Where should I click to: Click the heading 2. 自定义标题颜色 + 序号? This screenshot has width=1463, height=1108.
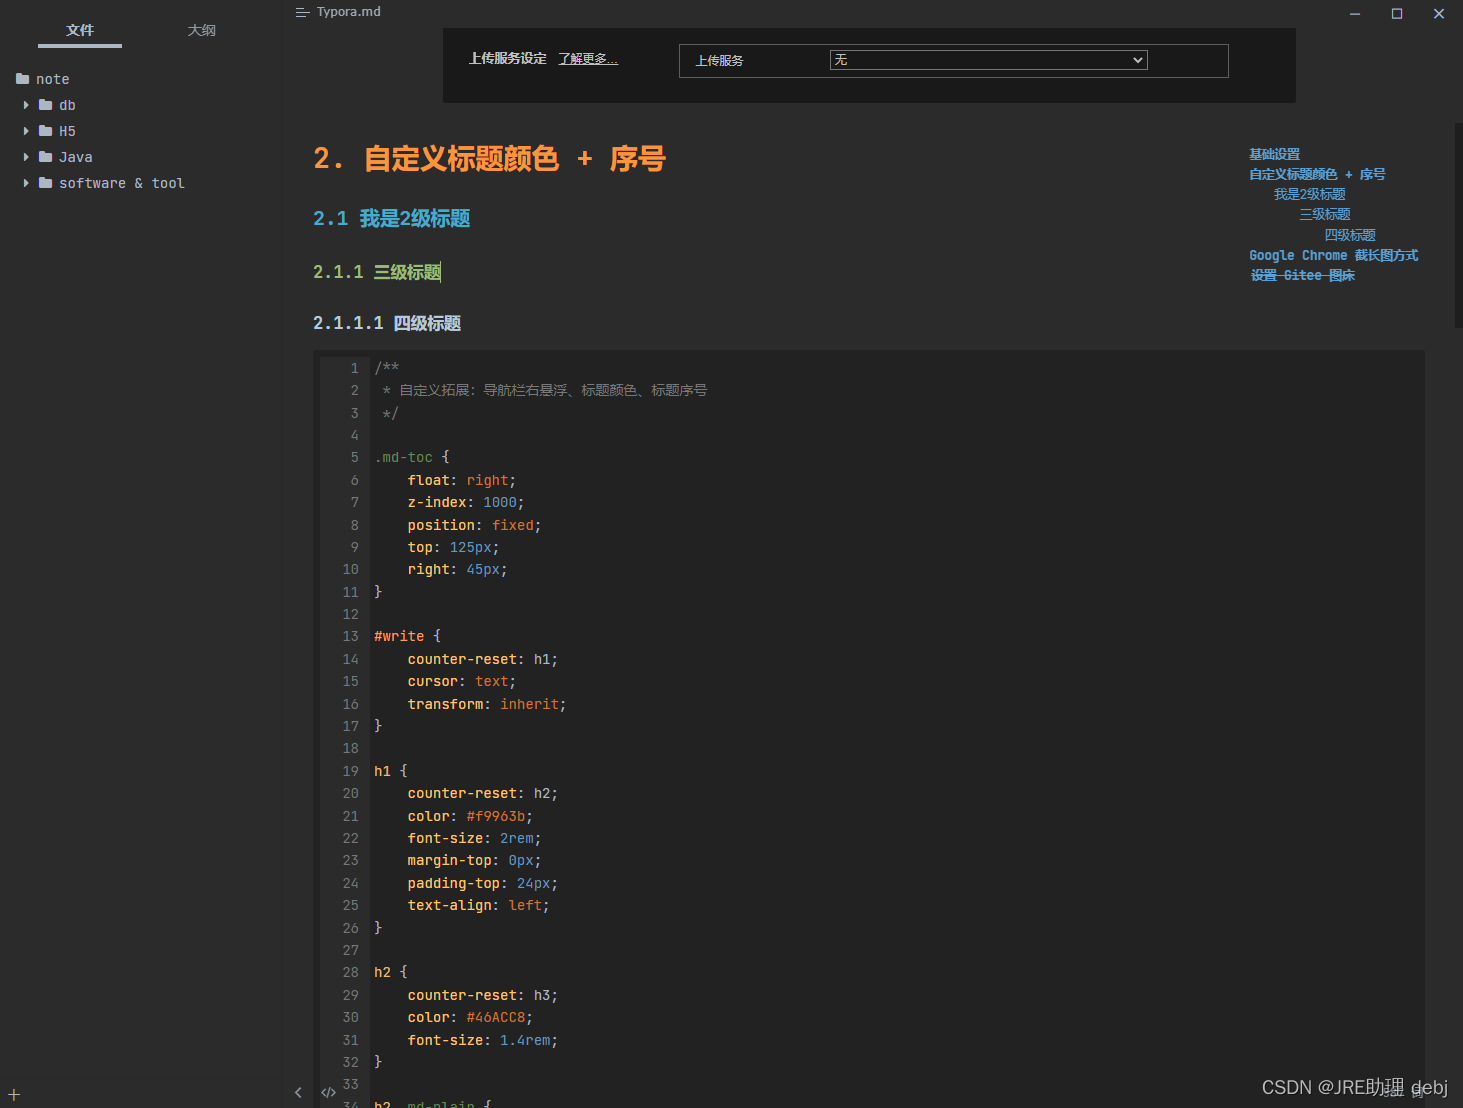489,158
